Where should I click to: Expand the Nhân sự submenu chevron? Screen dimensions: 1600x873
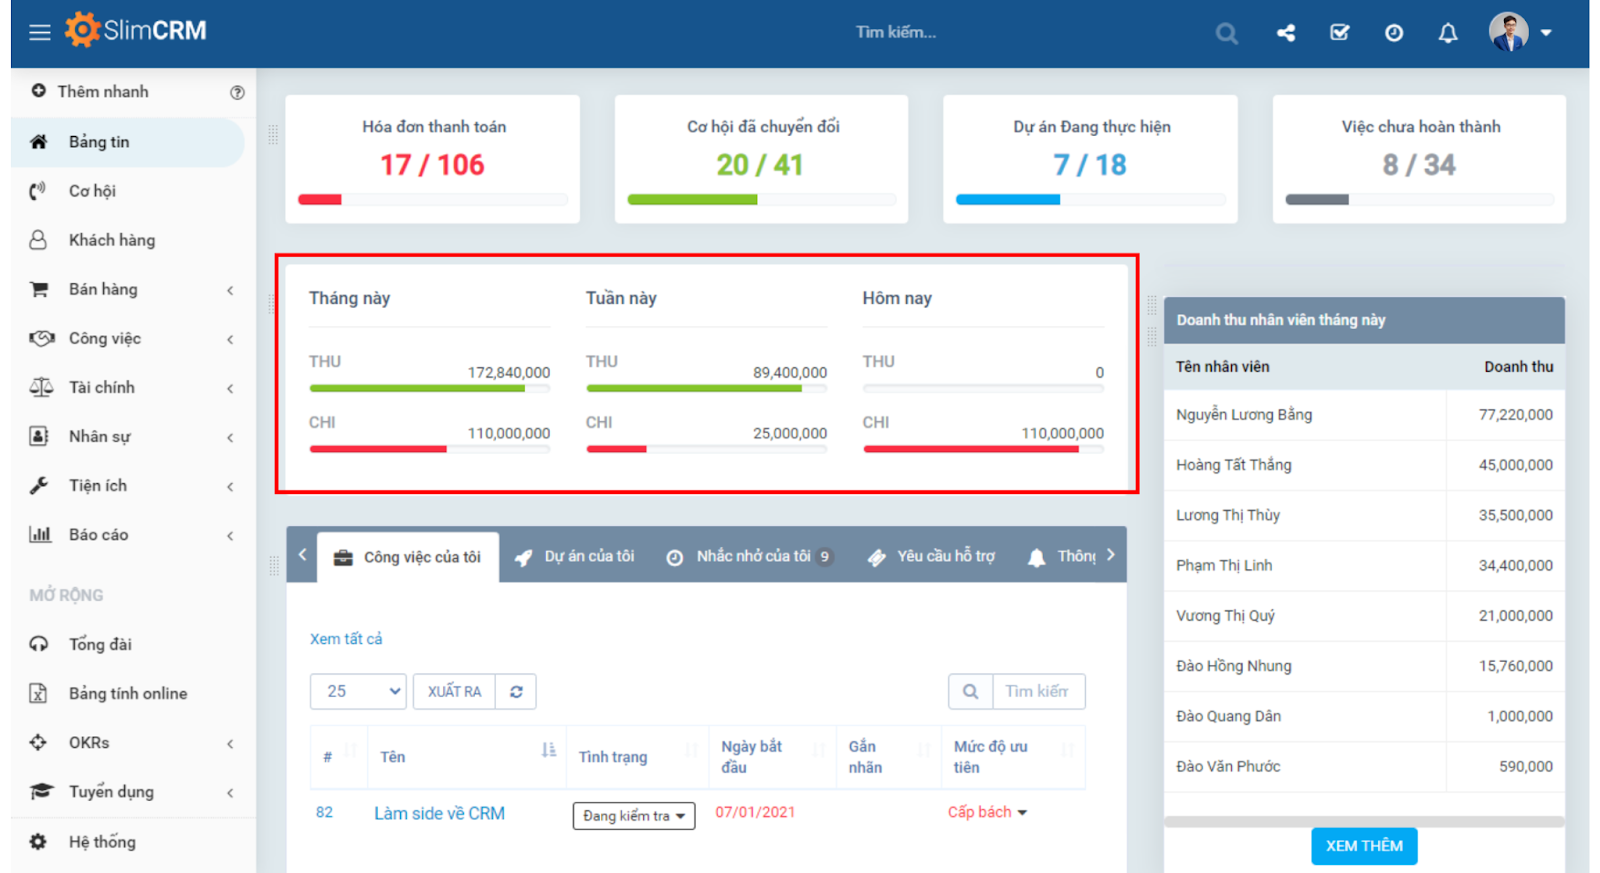pyautogui.click(x=230, y=437)
